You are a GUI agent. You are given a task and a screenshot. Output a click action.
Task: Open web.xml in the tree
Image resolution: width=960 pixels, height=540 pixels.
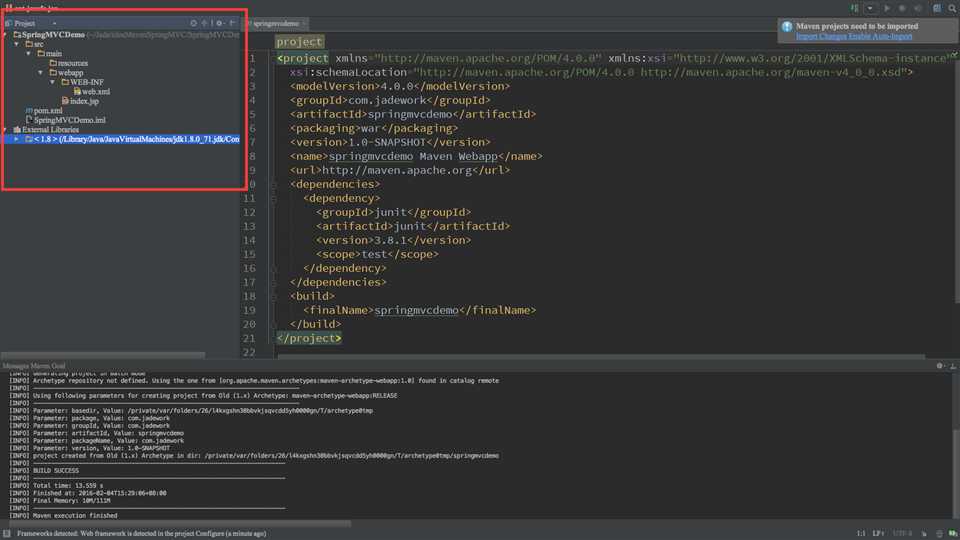(x=92, y=92)
